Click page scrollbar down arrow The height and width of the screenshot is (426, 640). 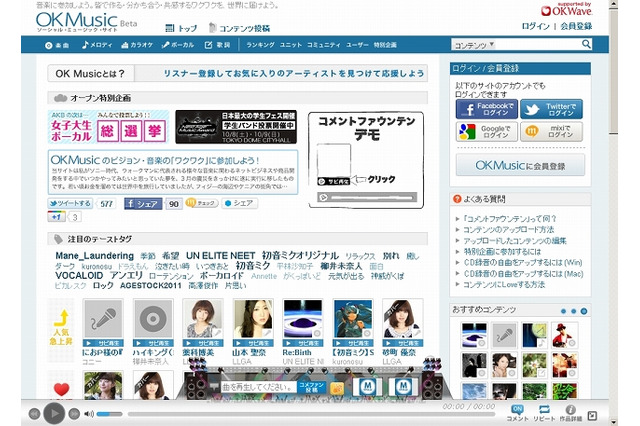point(613,422)
